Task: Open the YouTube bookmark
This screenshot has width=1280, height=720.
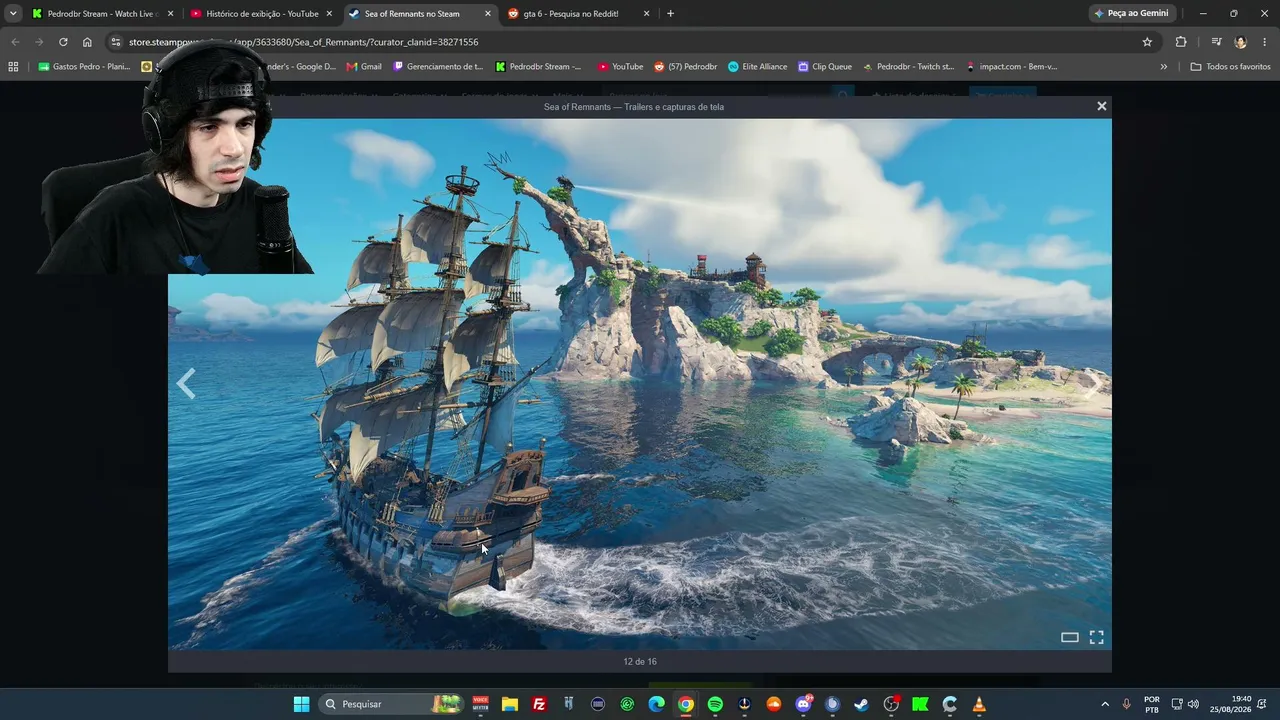Action: [x=620, y=67]
